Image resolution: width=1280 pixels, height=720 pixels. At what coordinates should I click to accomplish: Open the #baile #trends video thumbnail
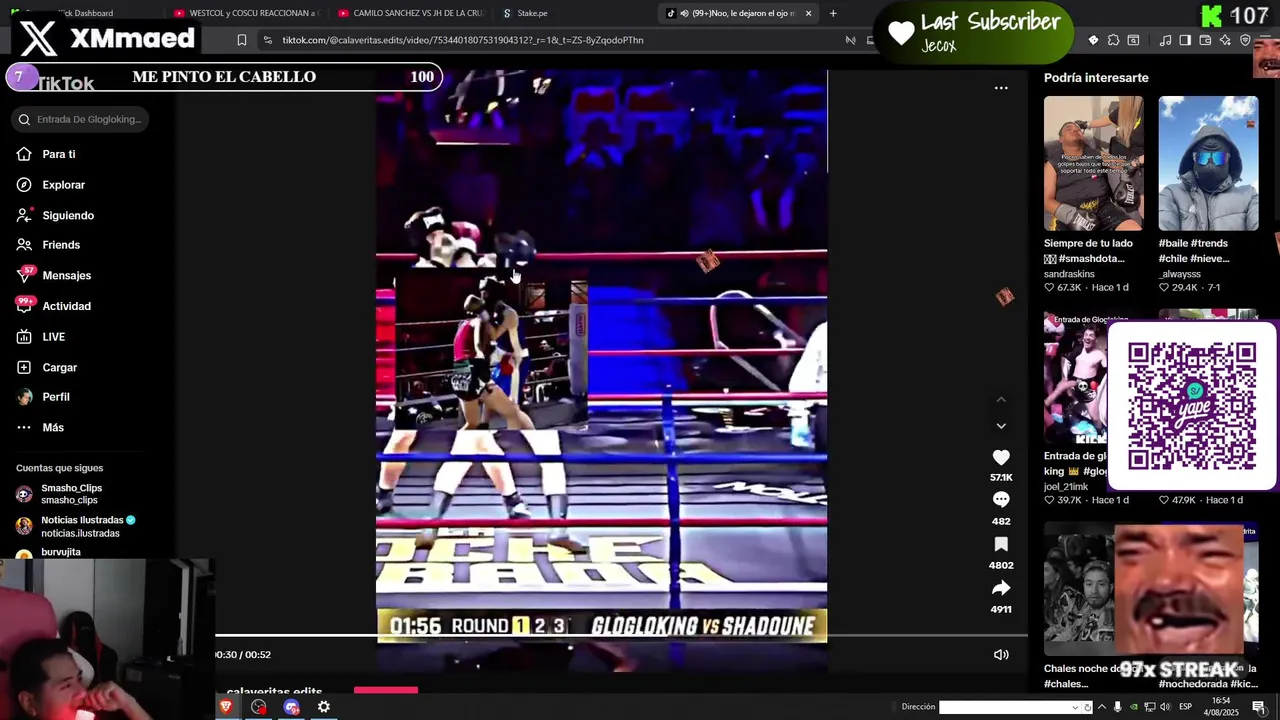tap(1208, 163)
